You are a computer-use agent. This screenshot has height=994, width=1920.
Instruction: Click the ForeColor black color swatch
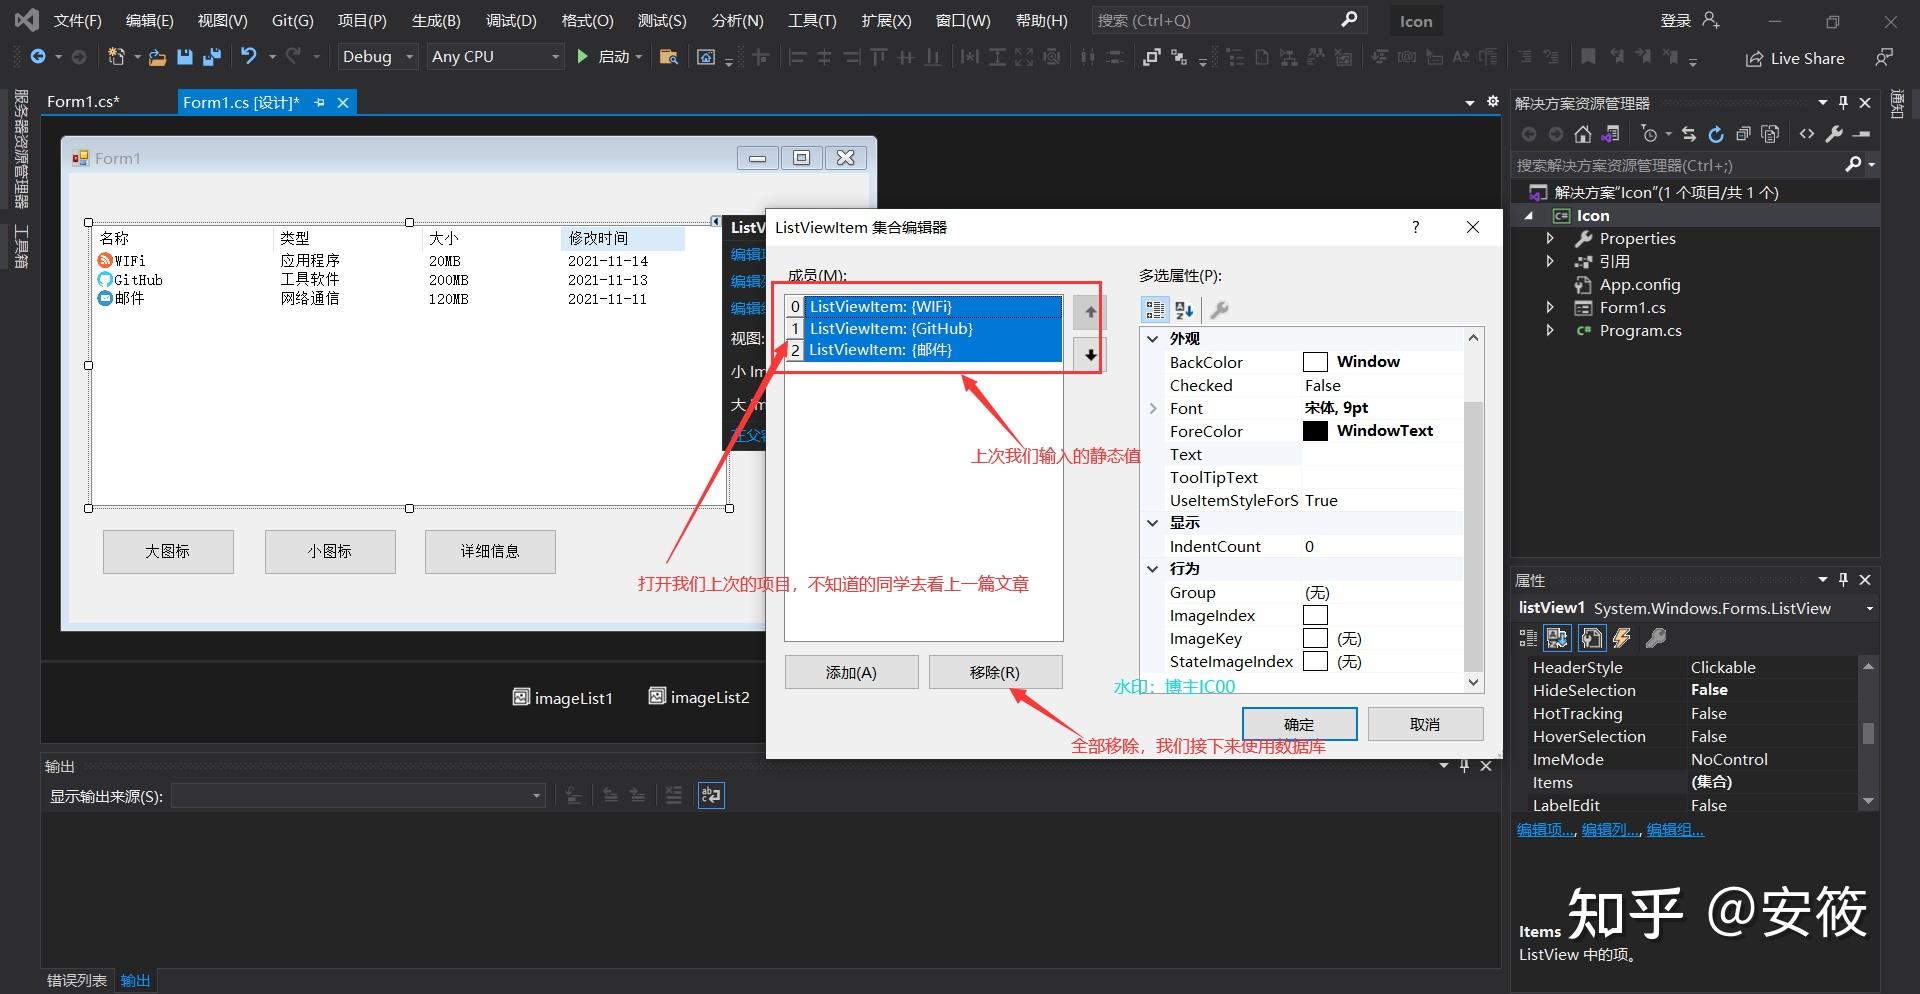click(1315, 431)
